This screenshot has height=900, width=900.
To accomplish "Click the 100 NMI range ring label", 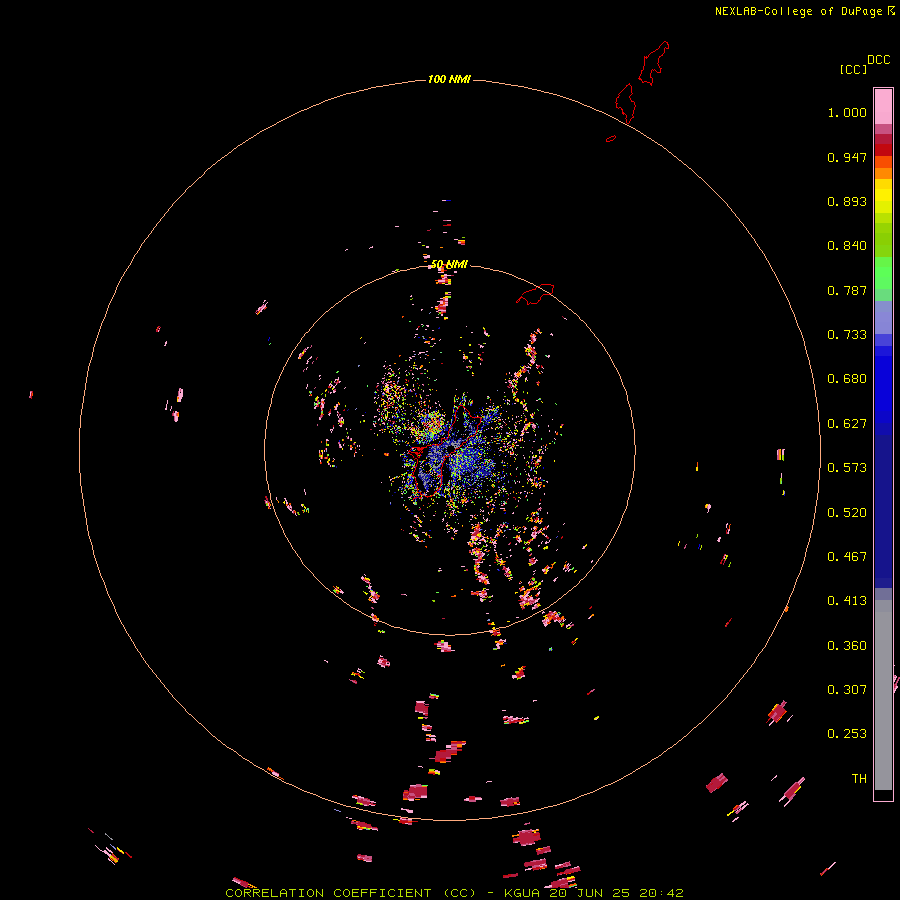I will click(x=449, y=79).
